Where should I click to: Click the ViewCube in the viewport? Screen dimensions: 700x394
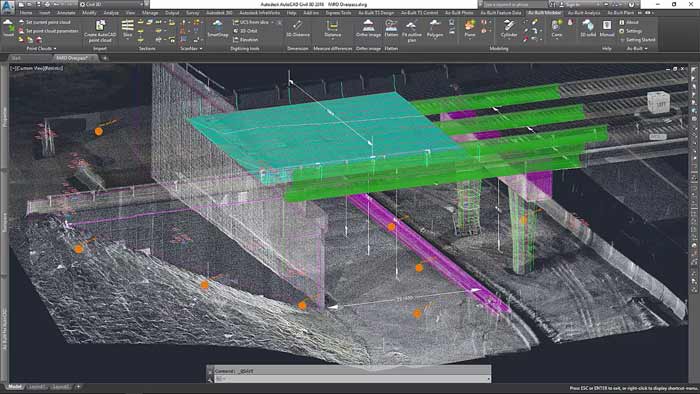coord(659,102)
